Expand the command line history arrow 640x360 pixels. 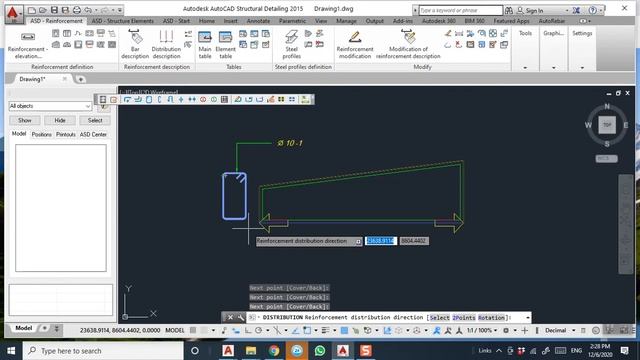point(527,318)
